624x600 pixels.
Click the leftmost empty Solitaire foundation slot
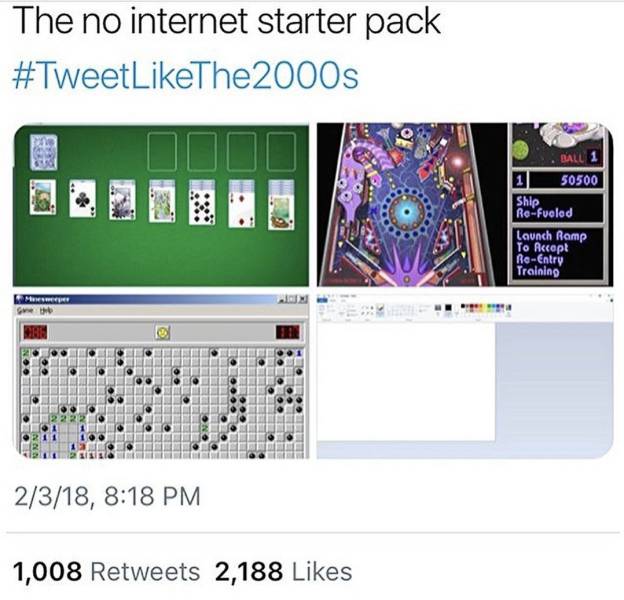[163, 152]
